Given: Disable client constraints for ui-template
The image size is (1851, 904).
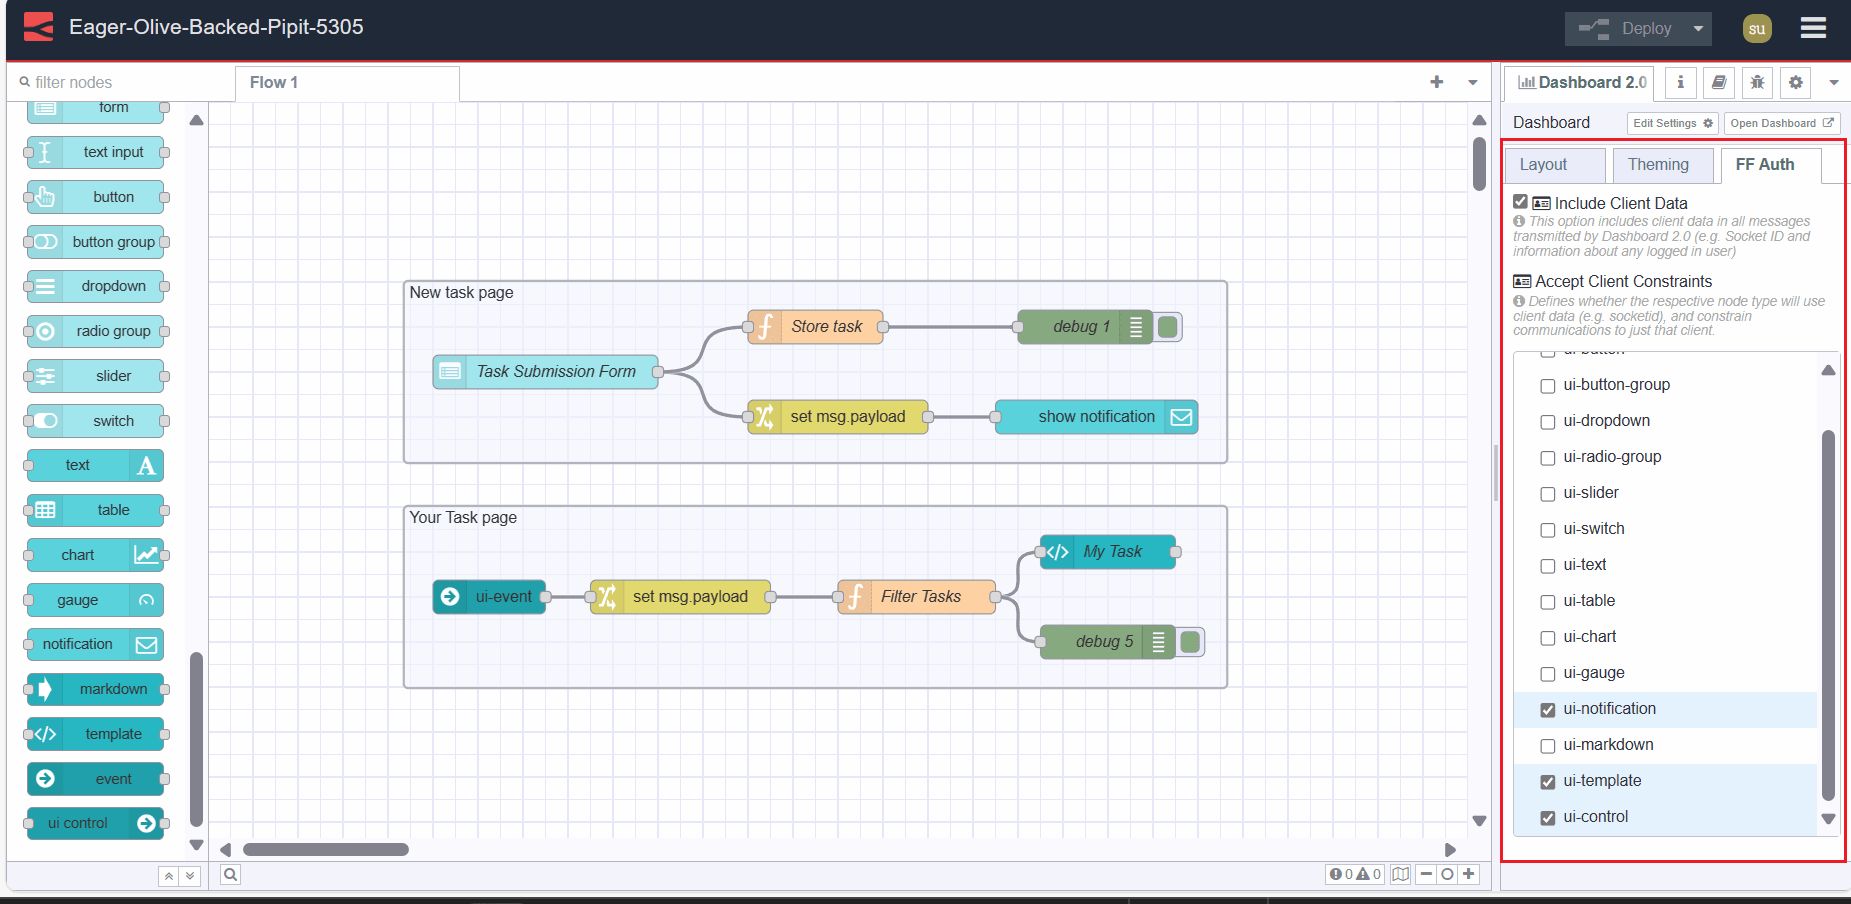Looking at the screenshot, I should [1548, 781].
